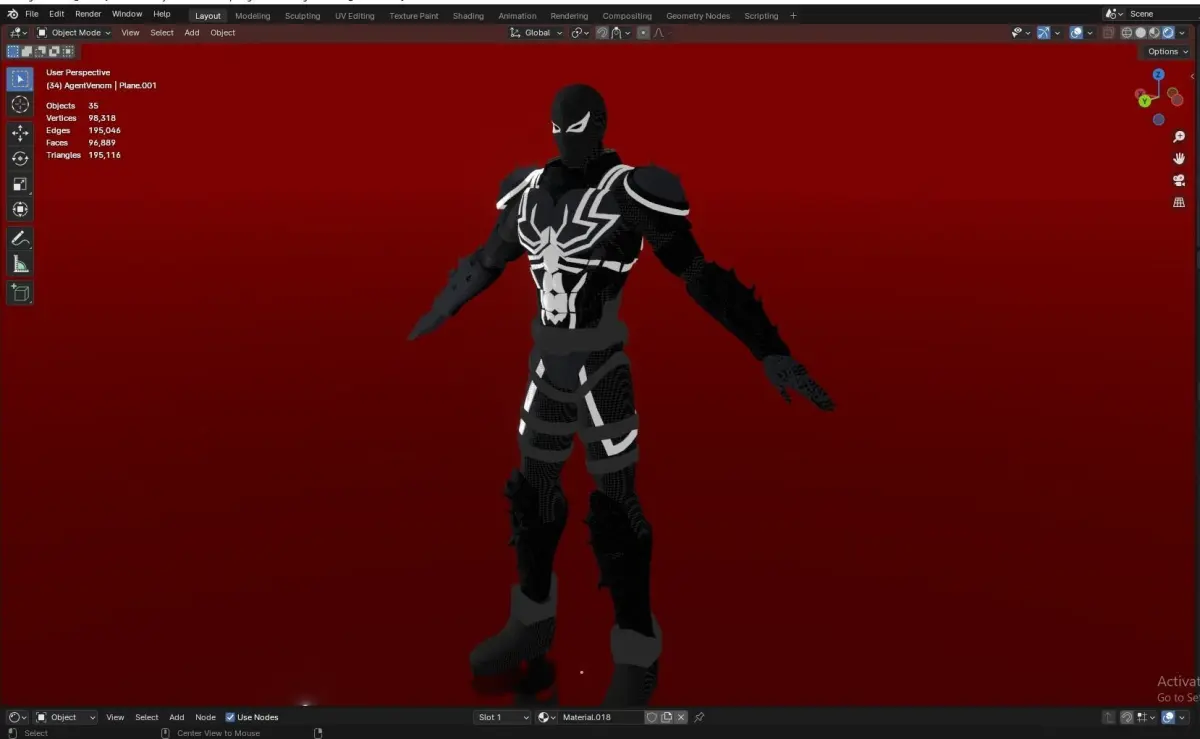
Task: Open the pivot point dropdown
Action: click(x=580, y=33)
